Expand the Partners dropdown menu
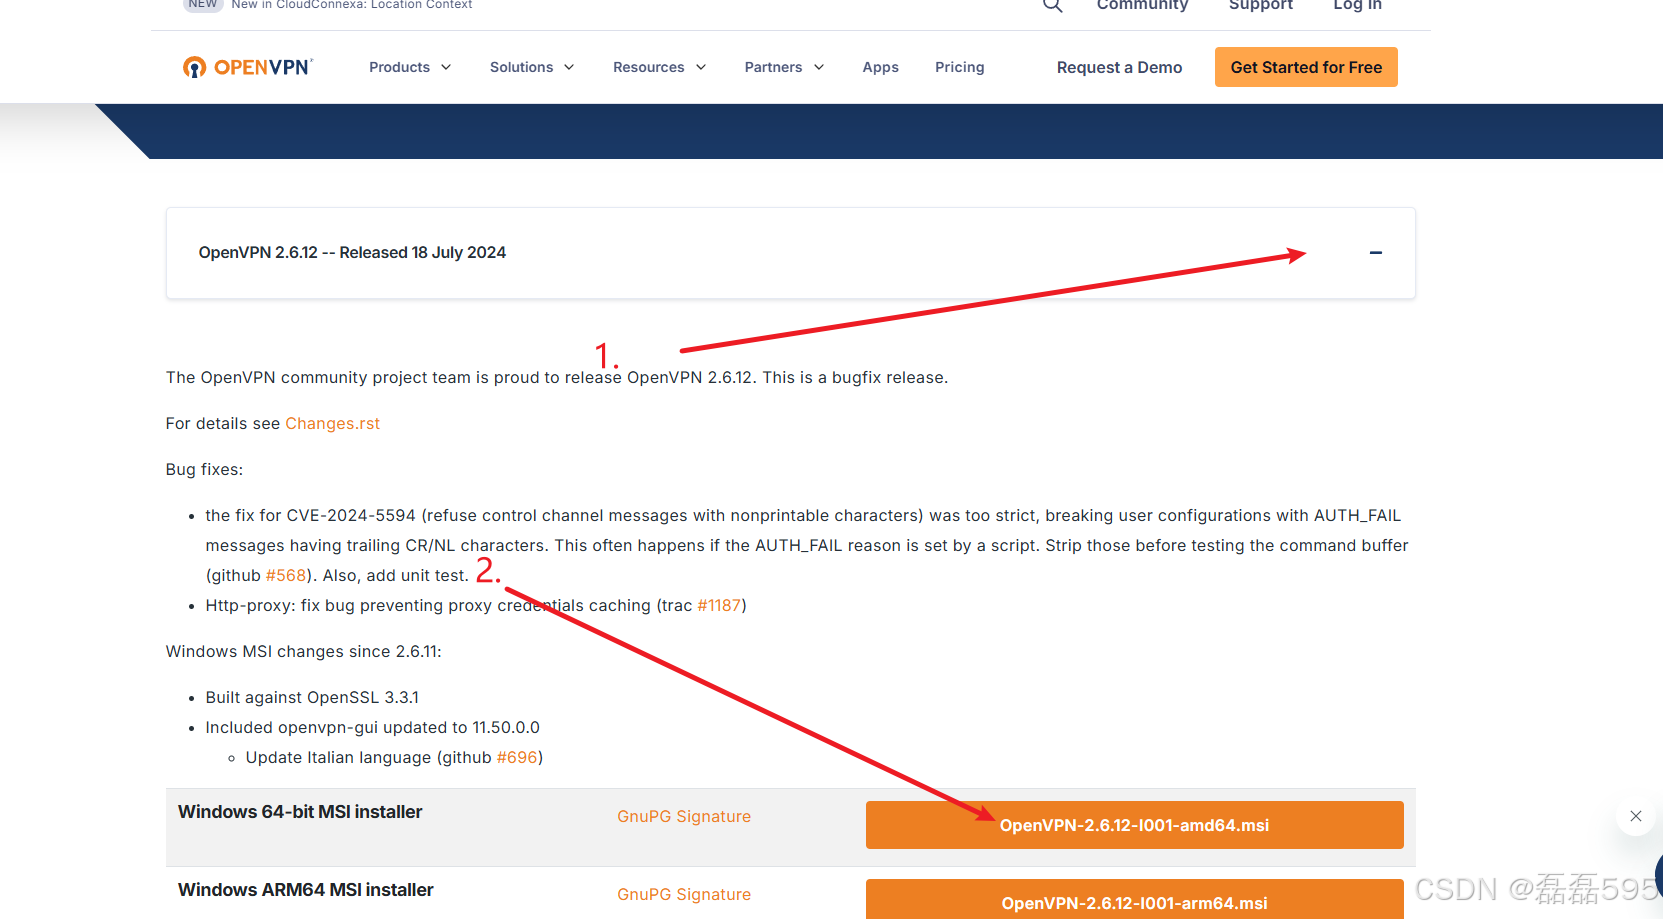The height and width of the screenshot is (919, 1663). [x=785, y=67]
